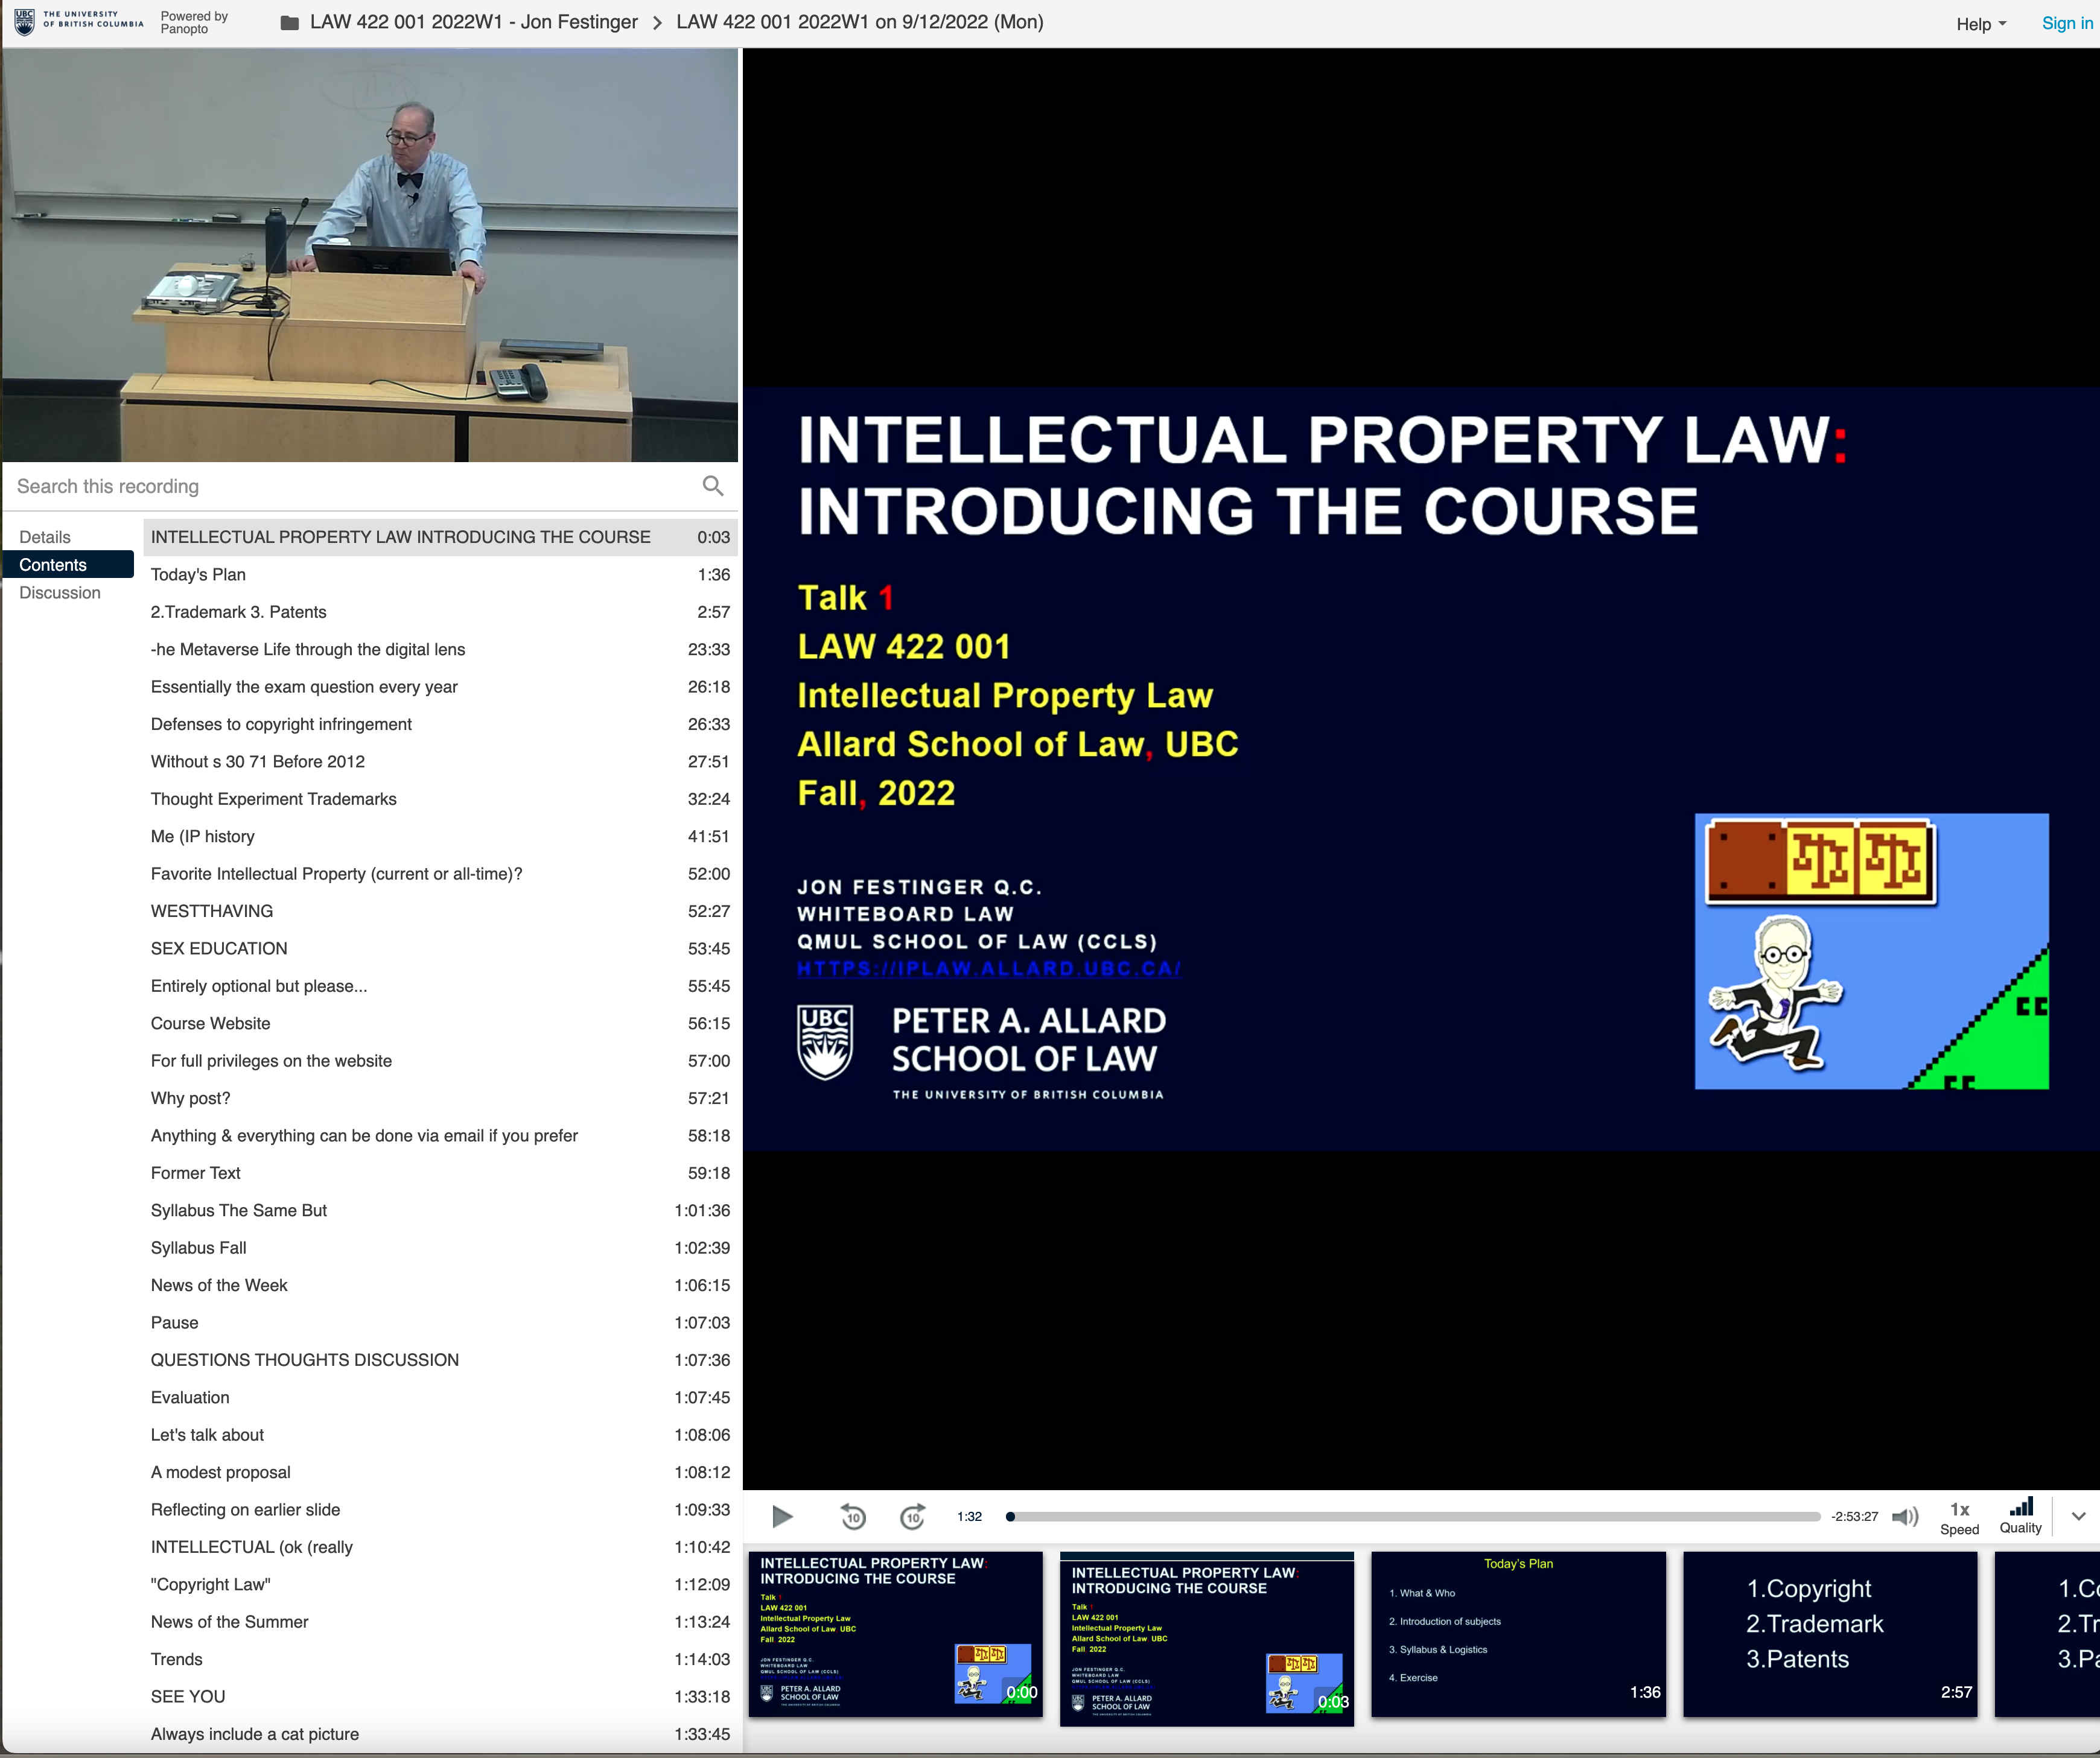Open the Help dropdown menu
2100x1758 pixels.
click(1980, 24)
